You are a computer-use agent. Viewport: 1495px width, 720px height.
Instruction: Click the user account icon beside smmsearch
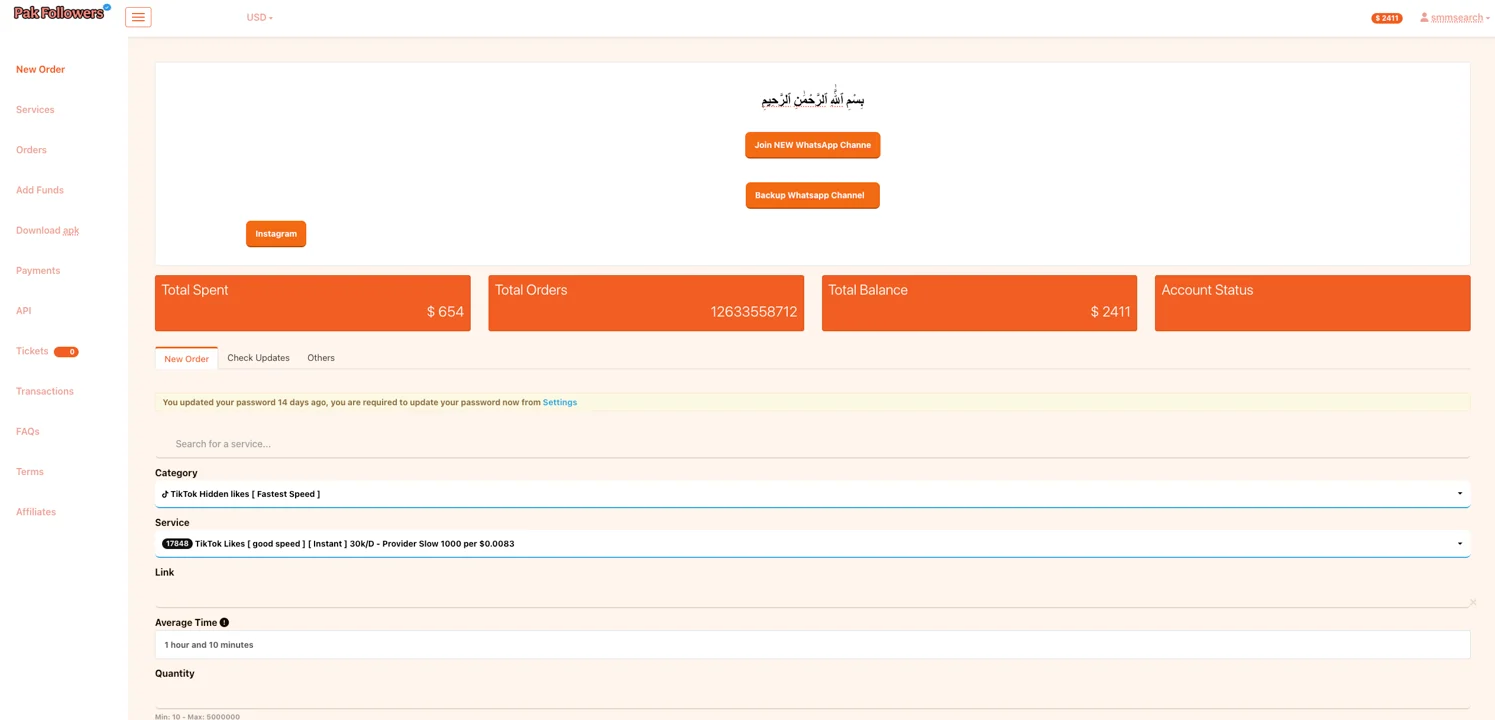click(x=1423, y=17)
